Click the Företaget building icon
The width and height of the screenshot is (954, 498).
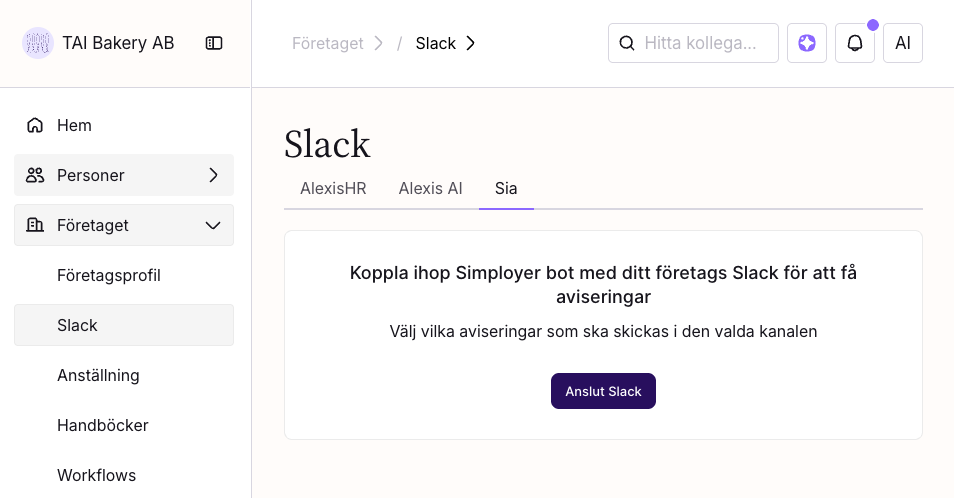click(x=35, y=225)
